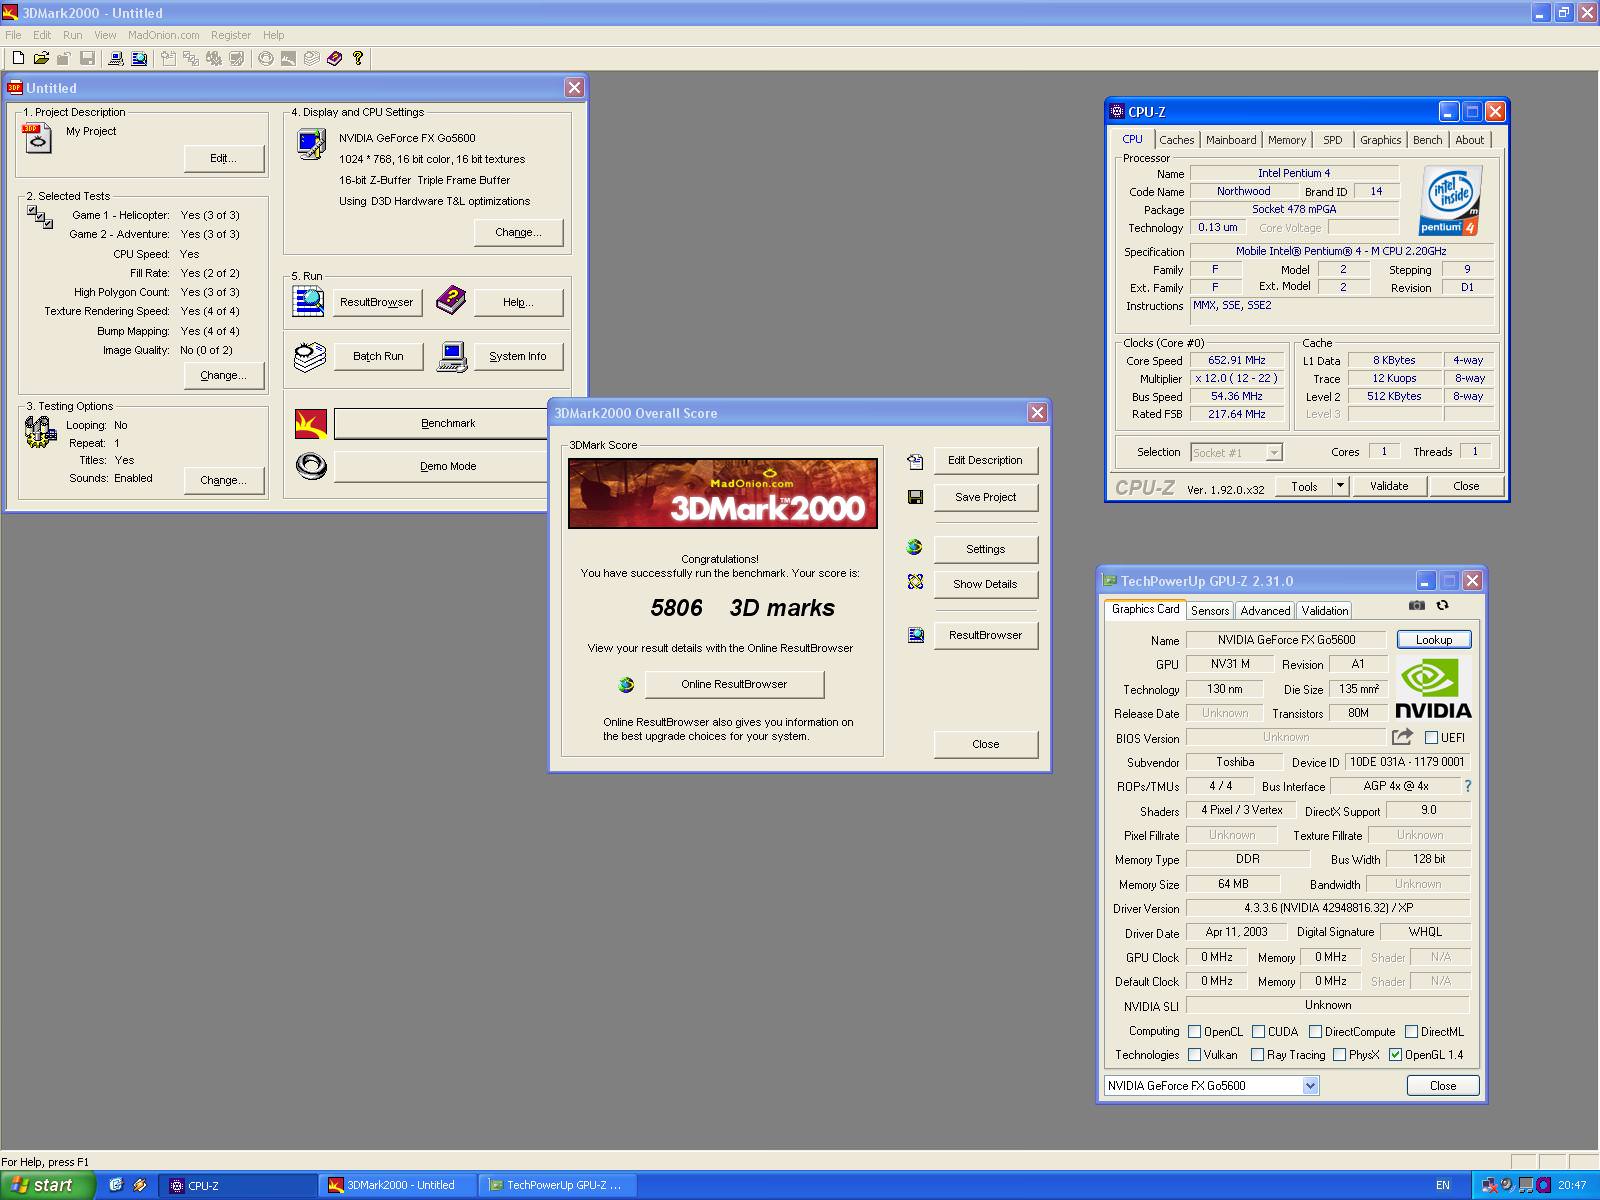1600x1200 pixels.
Task: Toggle the PhysX checkbox
Action: 1339,1054
